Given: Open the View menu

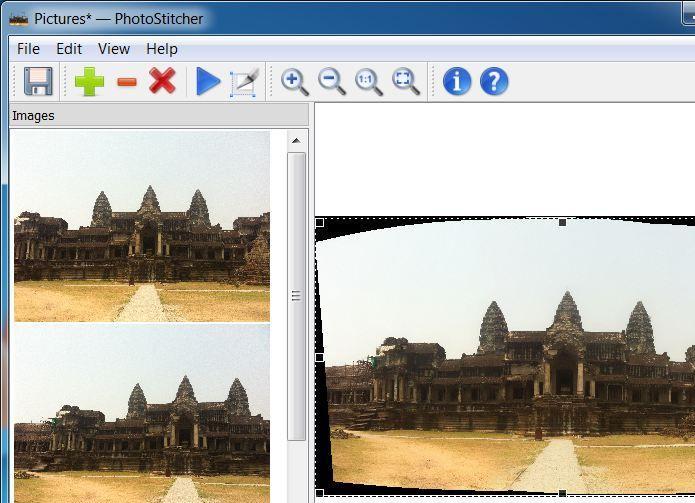Looking at the screenshot, I should coord(114,49).
